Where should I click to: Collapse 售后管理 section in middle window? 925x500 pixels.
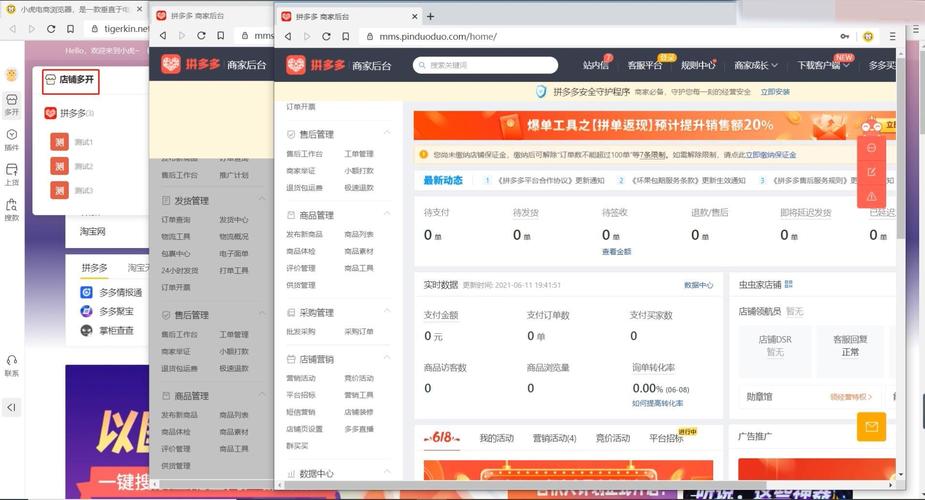(261, 313)
